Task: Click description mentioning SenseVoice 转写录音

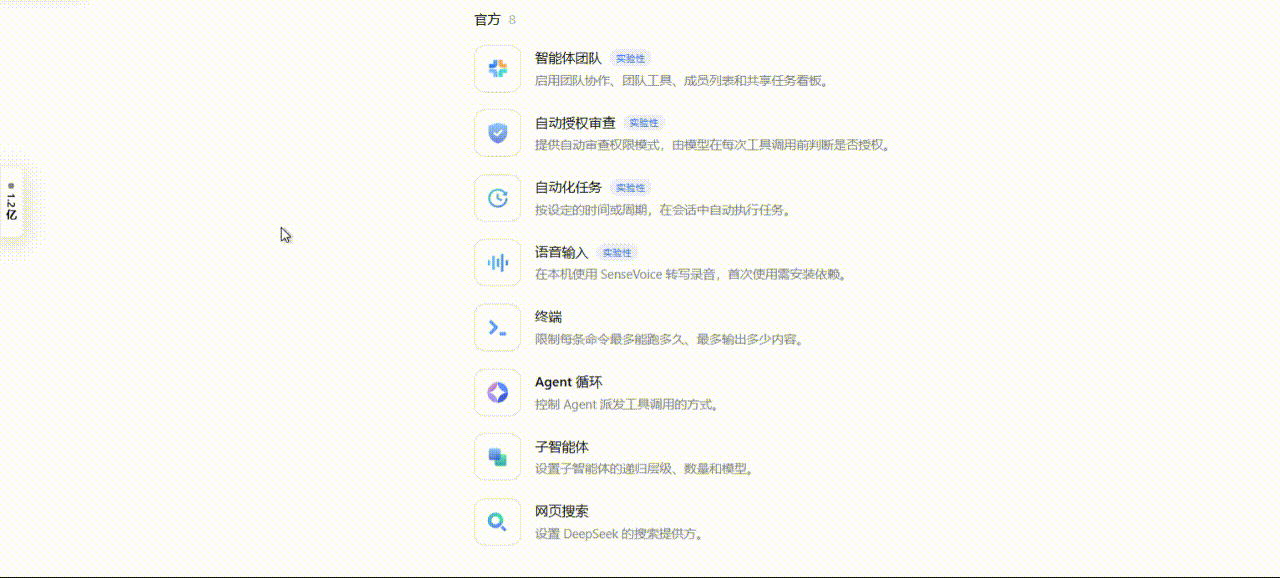Action: (x=692, y=274)
